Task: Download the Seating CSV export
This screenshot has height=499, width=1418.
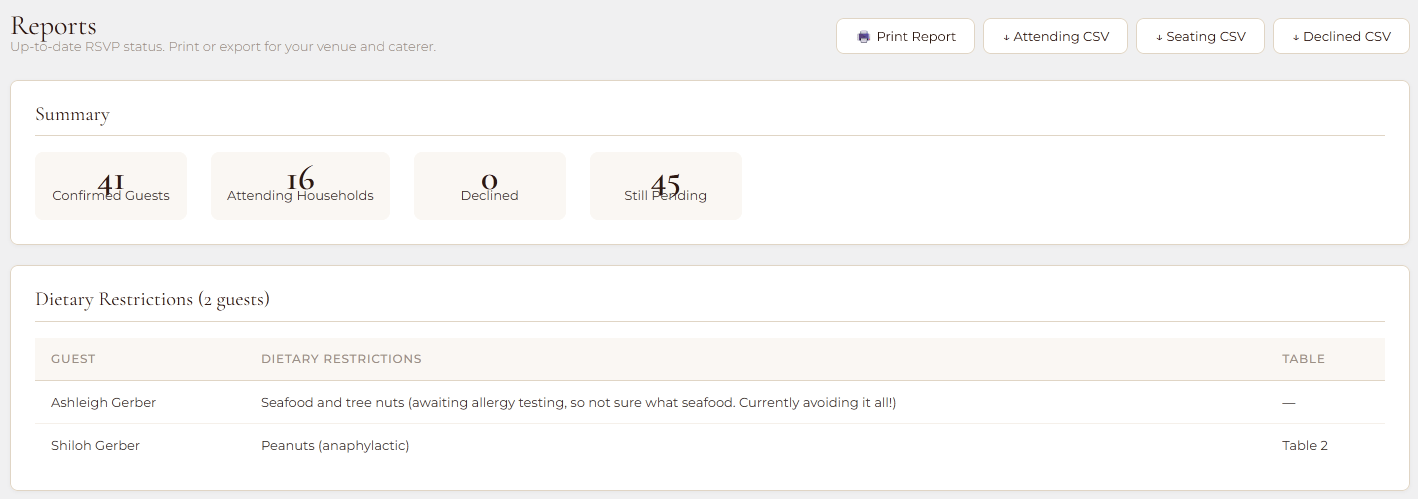Action: pos(1200,37)
